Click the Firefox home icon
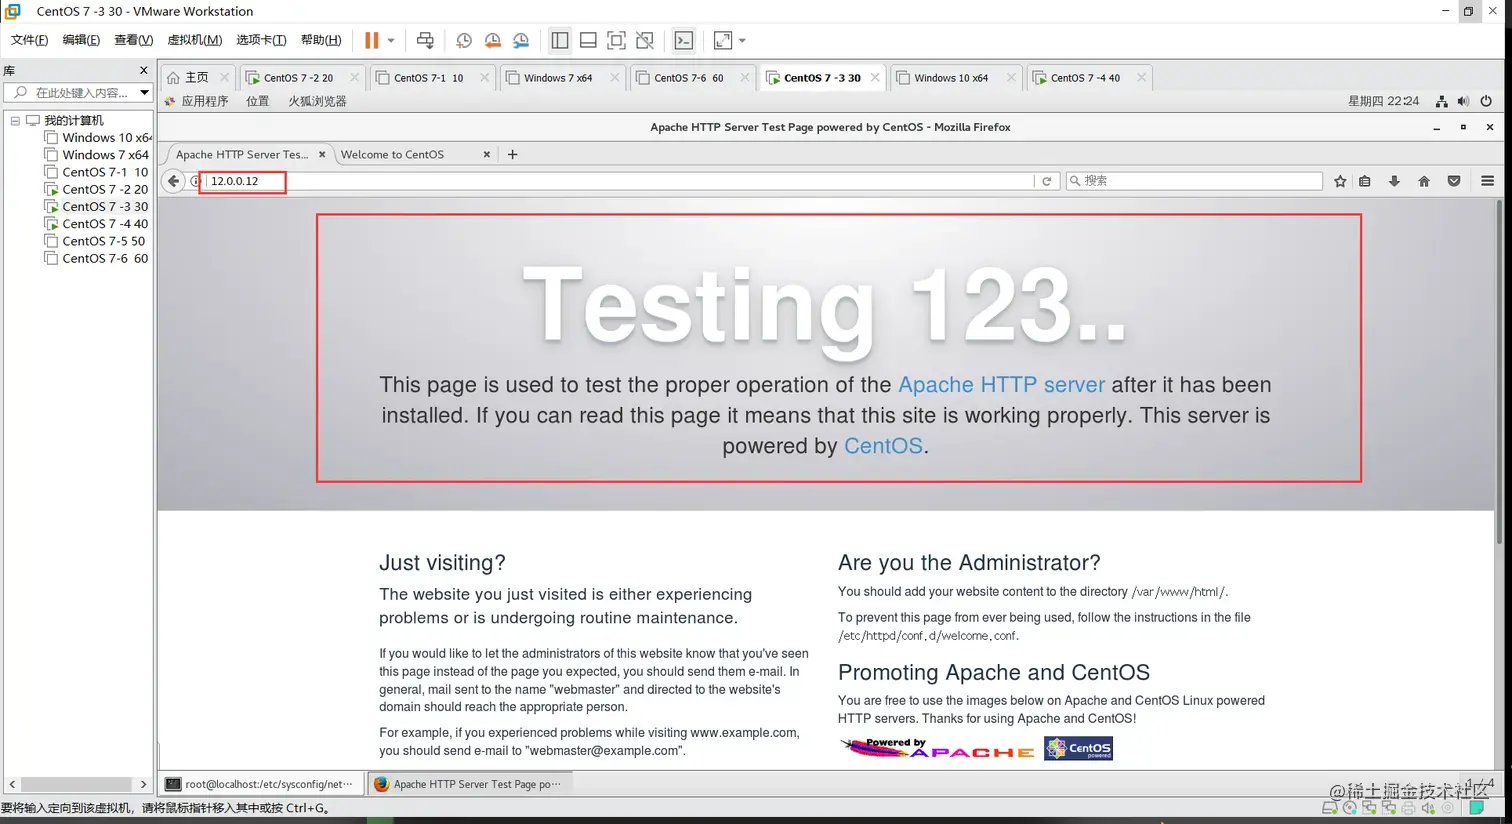1512x824 pixels. pos(1424,181)
